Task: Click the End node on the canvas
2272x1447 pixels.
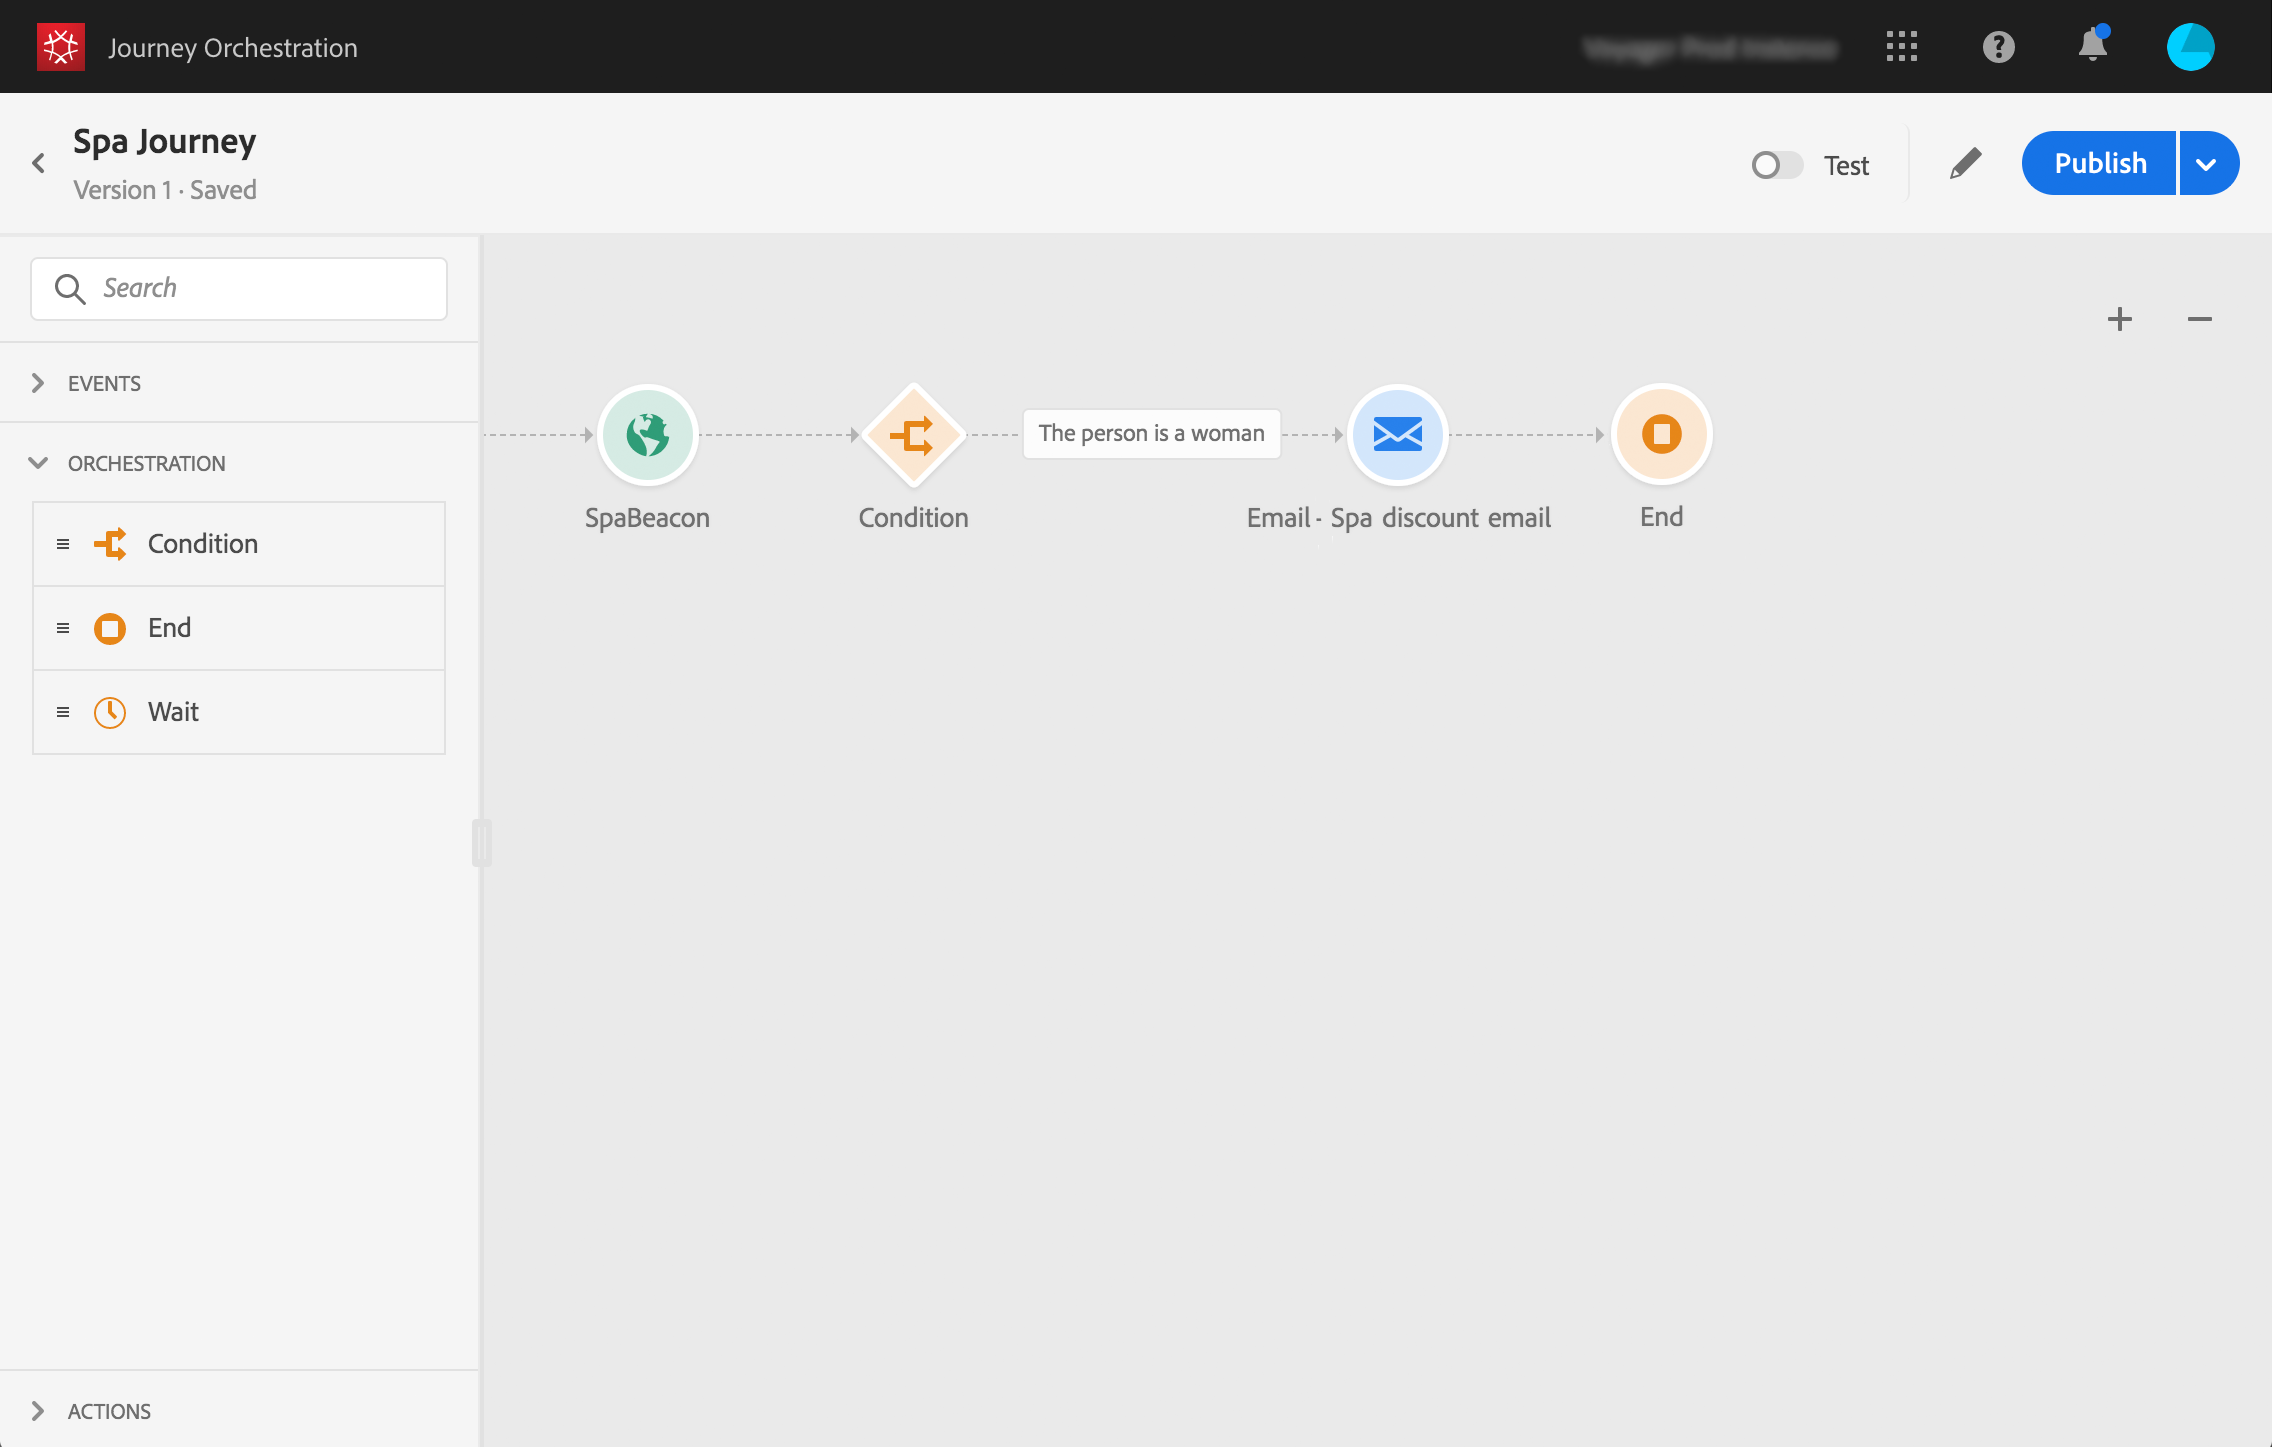Action: coord(1661,434)
